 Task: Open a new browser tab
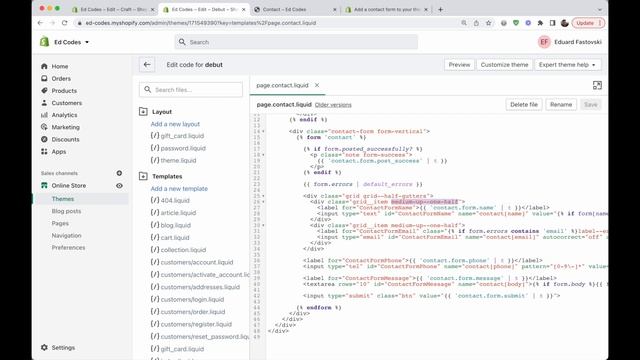coord(440,9)
